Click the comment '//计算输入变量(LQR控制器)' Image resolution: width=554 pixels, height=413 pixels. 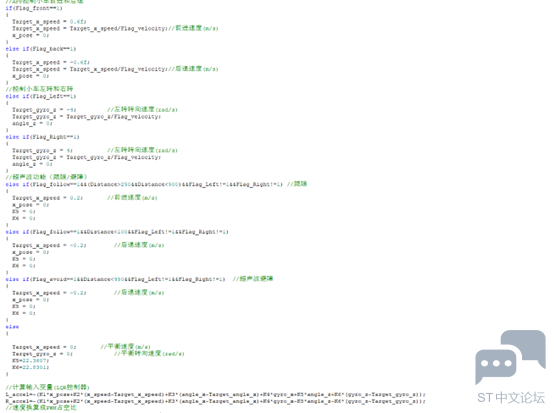click(48, 387)
